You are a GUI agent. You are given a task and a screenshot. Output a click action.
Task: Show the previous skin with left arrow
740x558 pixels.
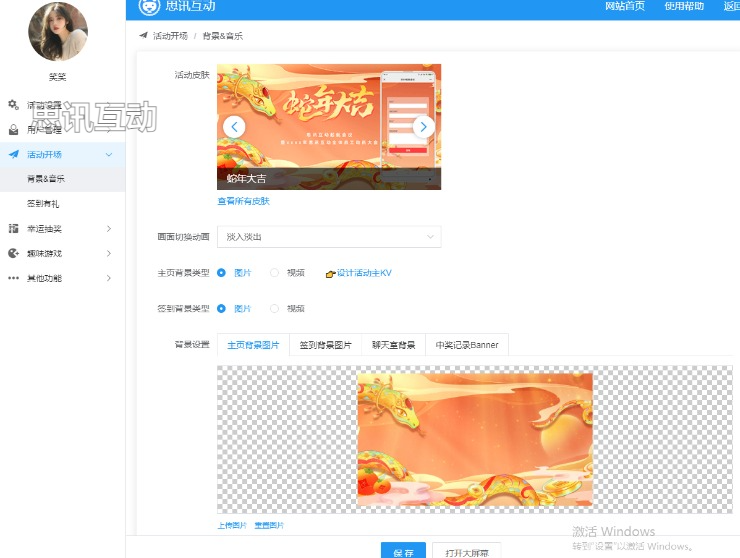click(234, 127)
